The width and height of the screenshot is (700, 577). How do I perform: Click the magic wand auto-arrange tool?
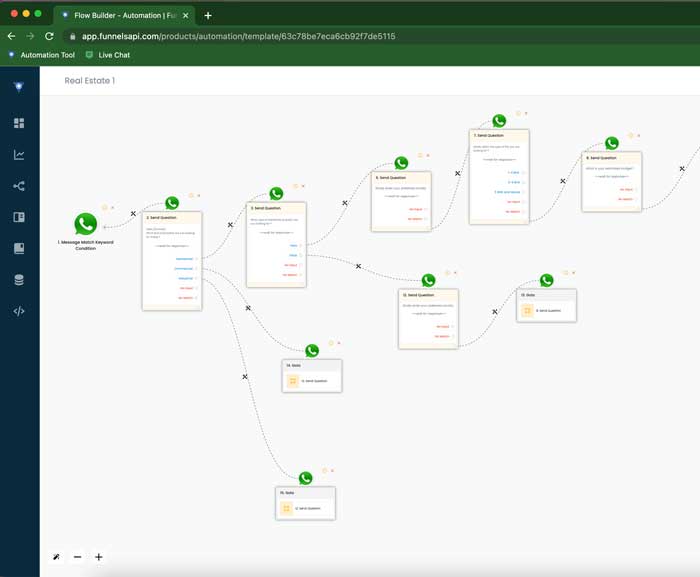(x=57, y=557)
